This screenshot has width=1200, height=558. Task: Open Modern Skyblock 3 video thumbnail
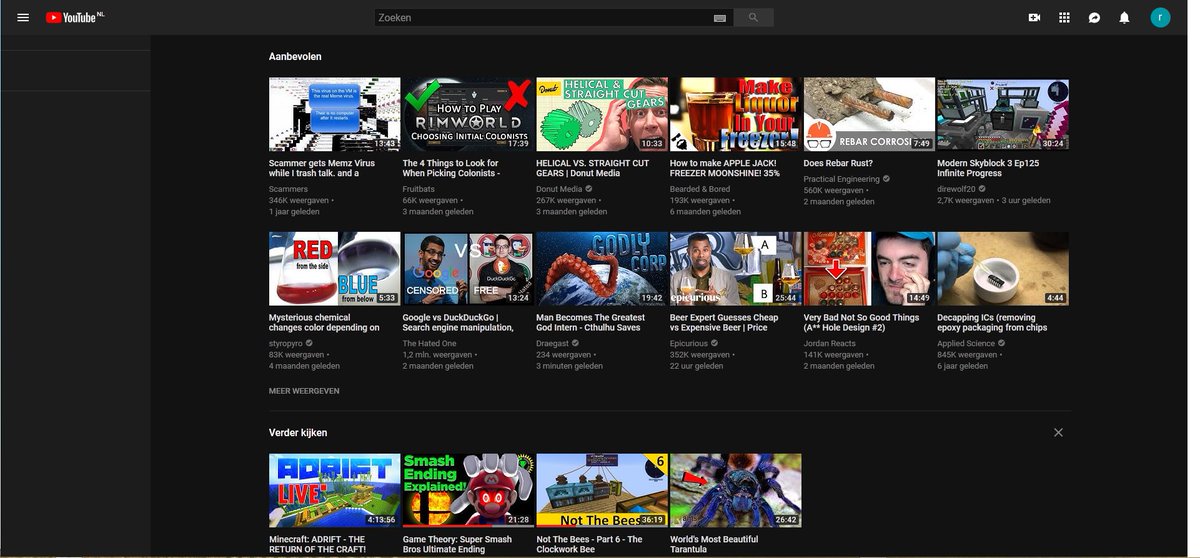(1003, 114)
